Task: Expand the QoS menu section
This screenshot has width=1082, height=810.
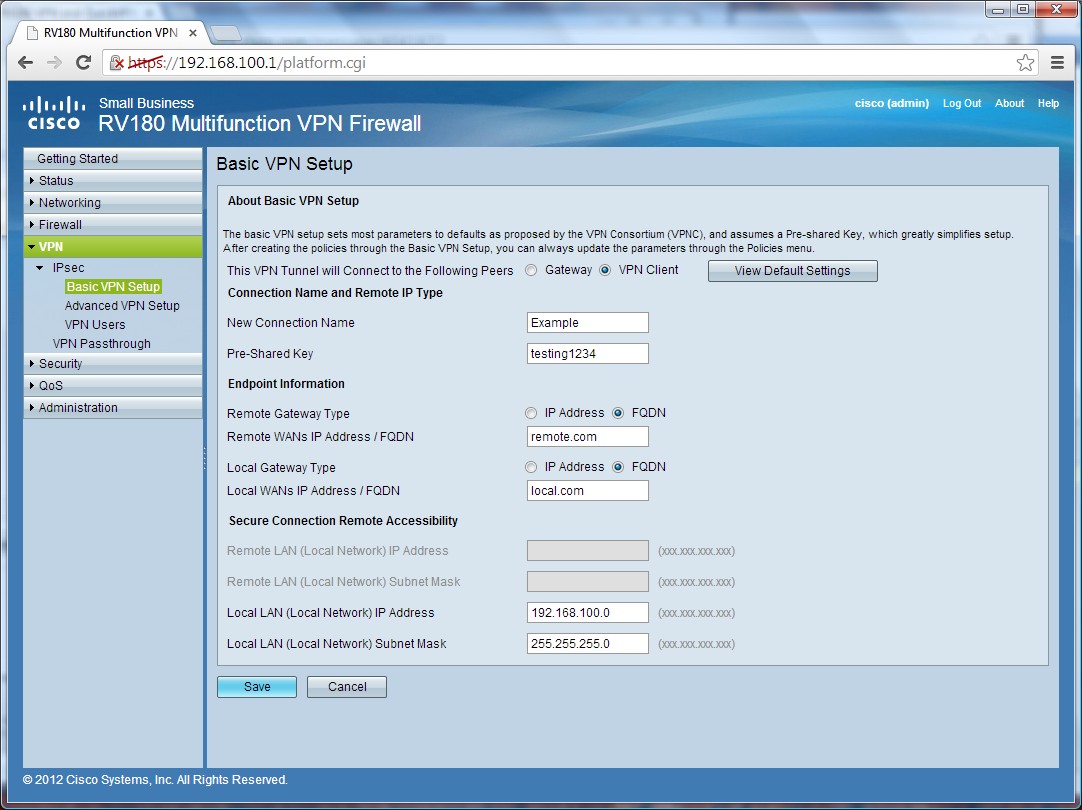Action: click(x=112, y=386)
